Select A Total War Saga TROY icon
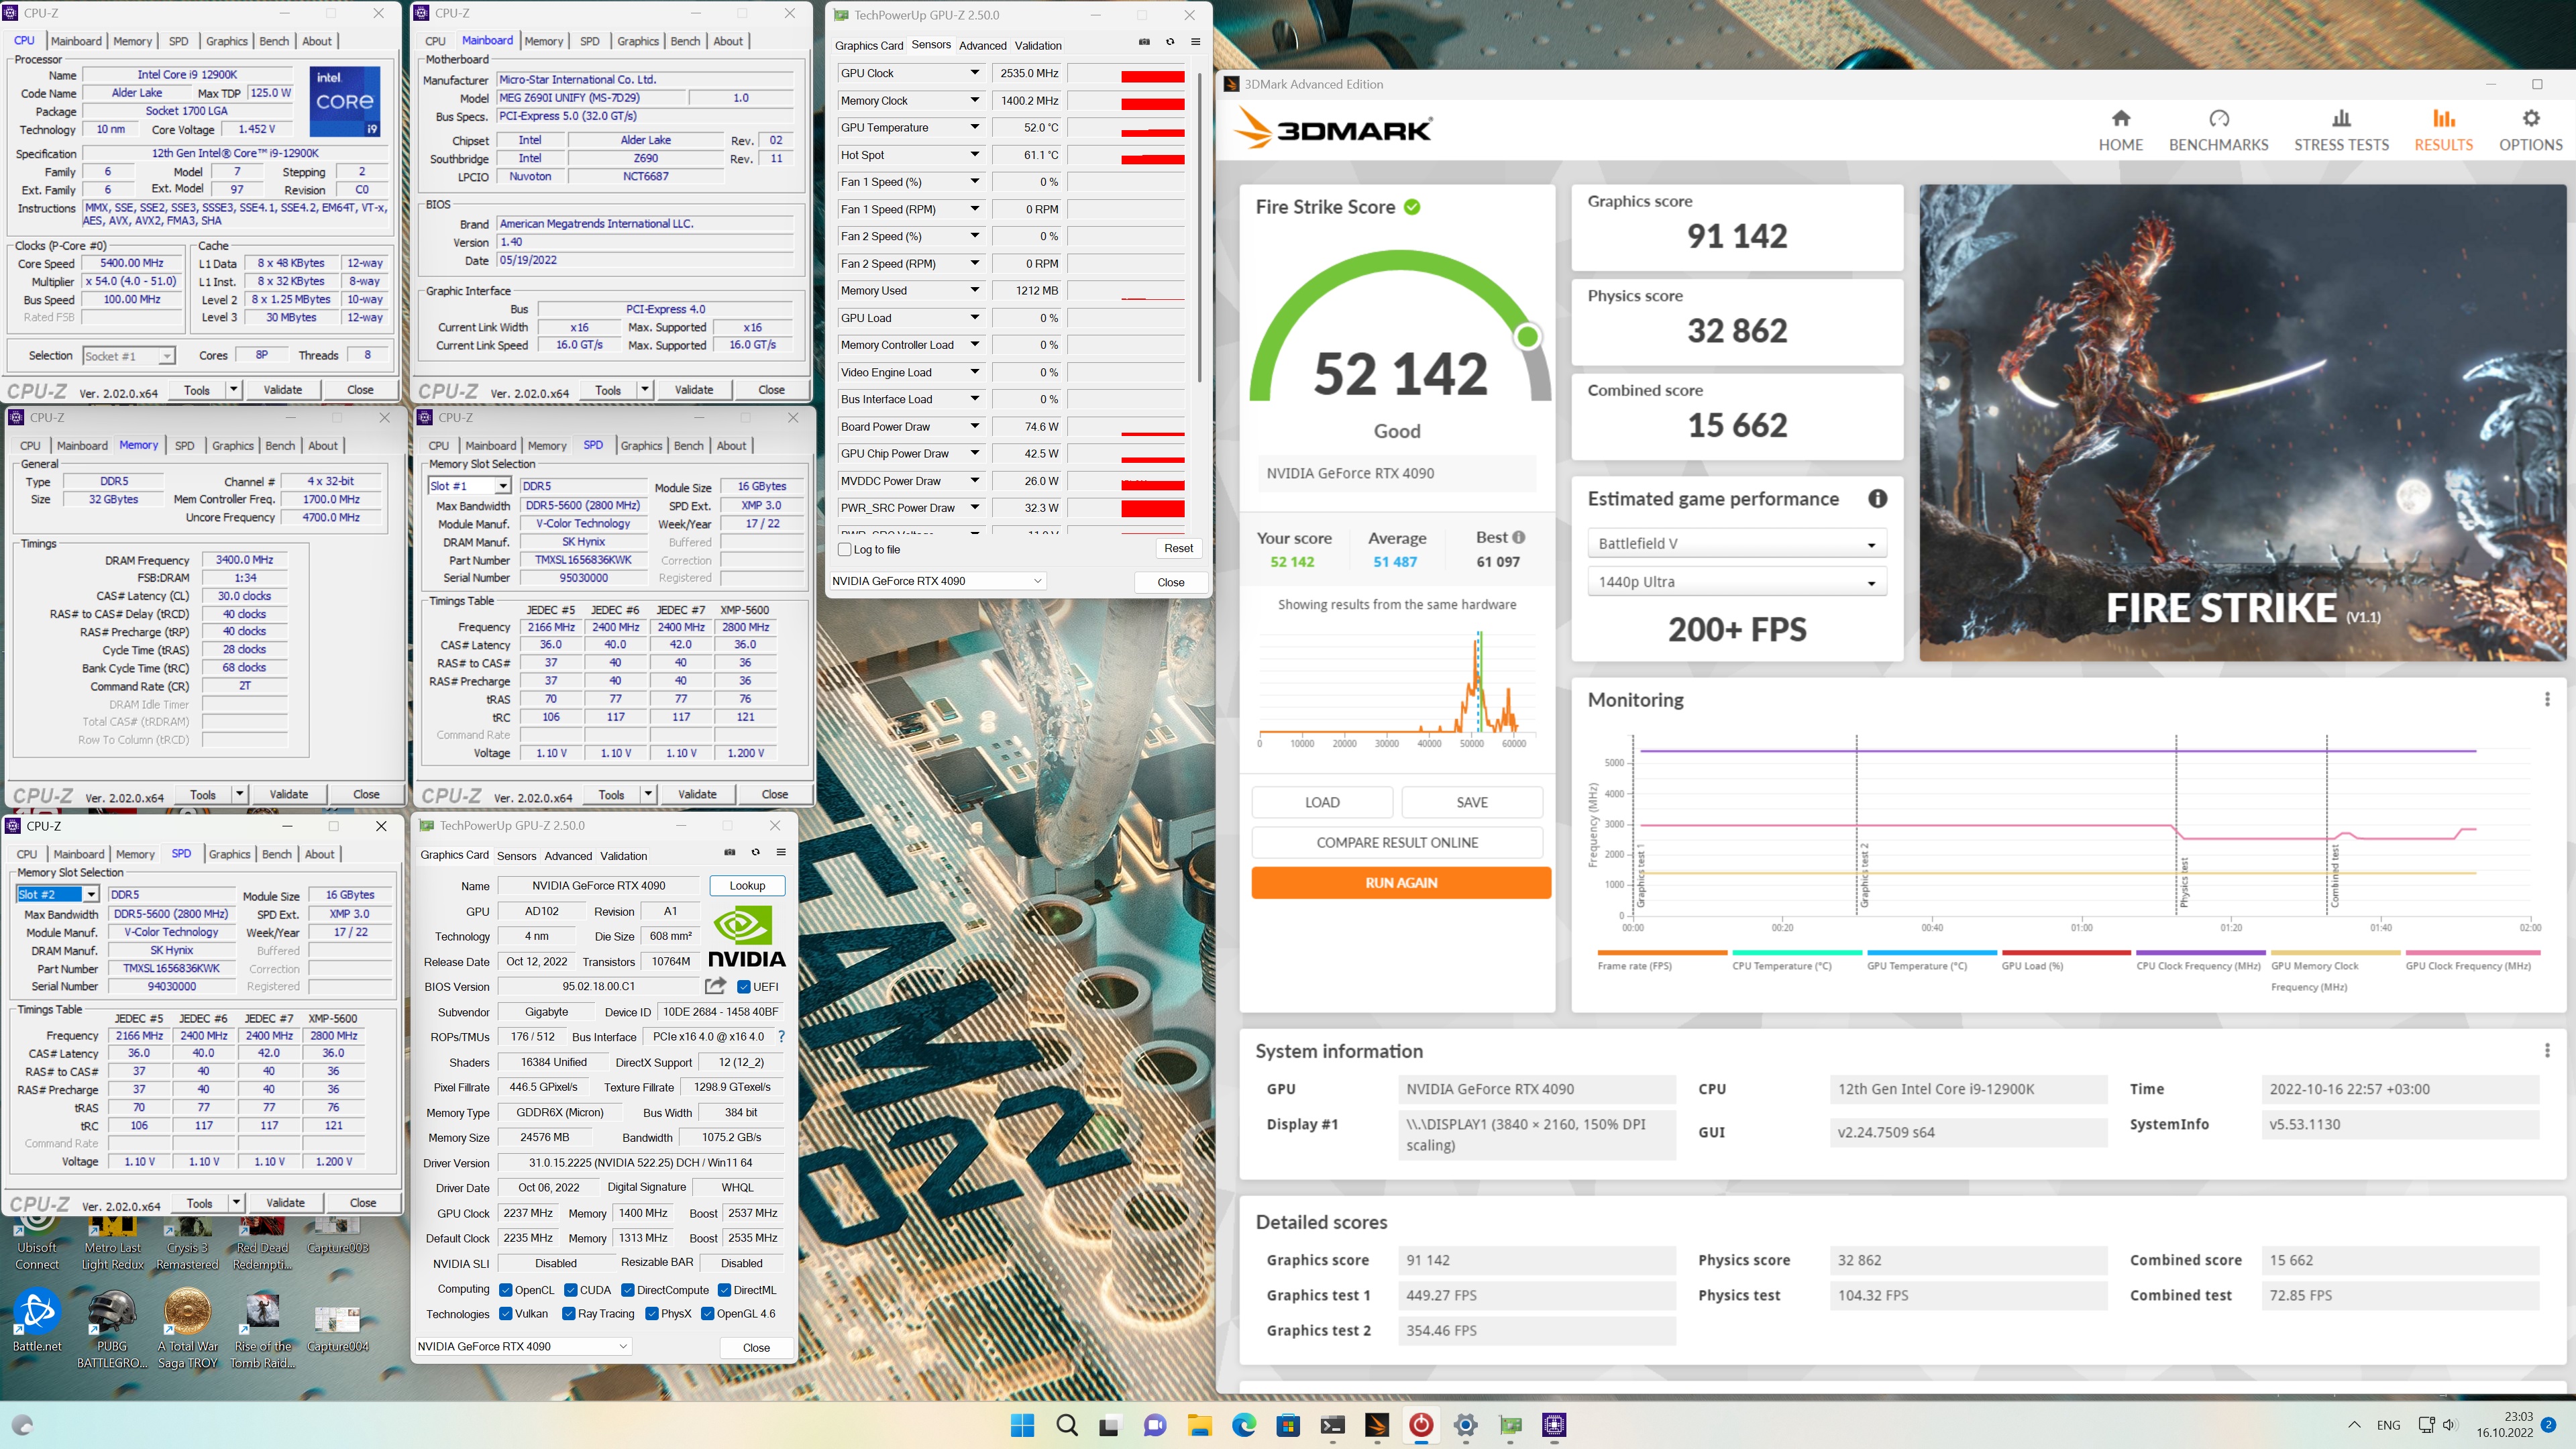Image resolution: width=2576 pixels, height=1449 pixels. pyautogui.click(x=187, y=1328)
